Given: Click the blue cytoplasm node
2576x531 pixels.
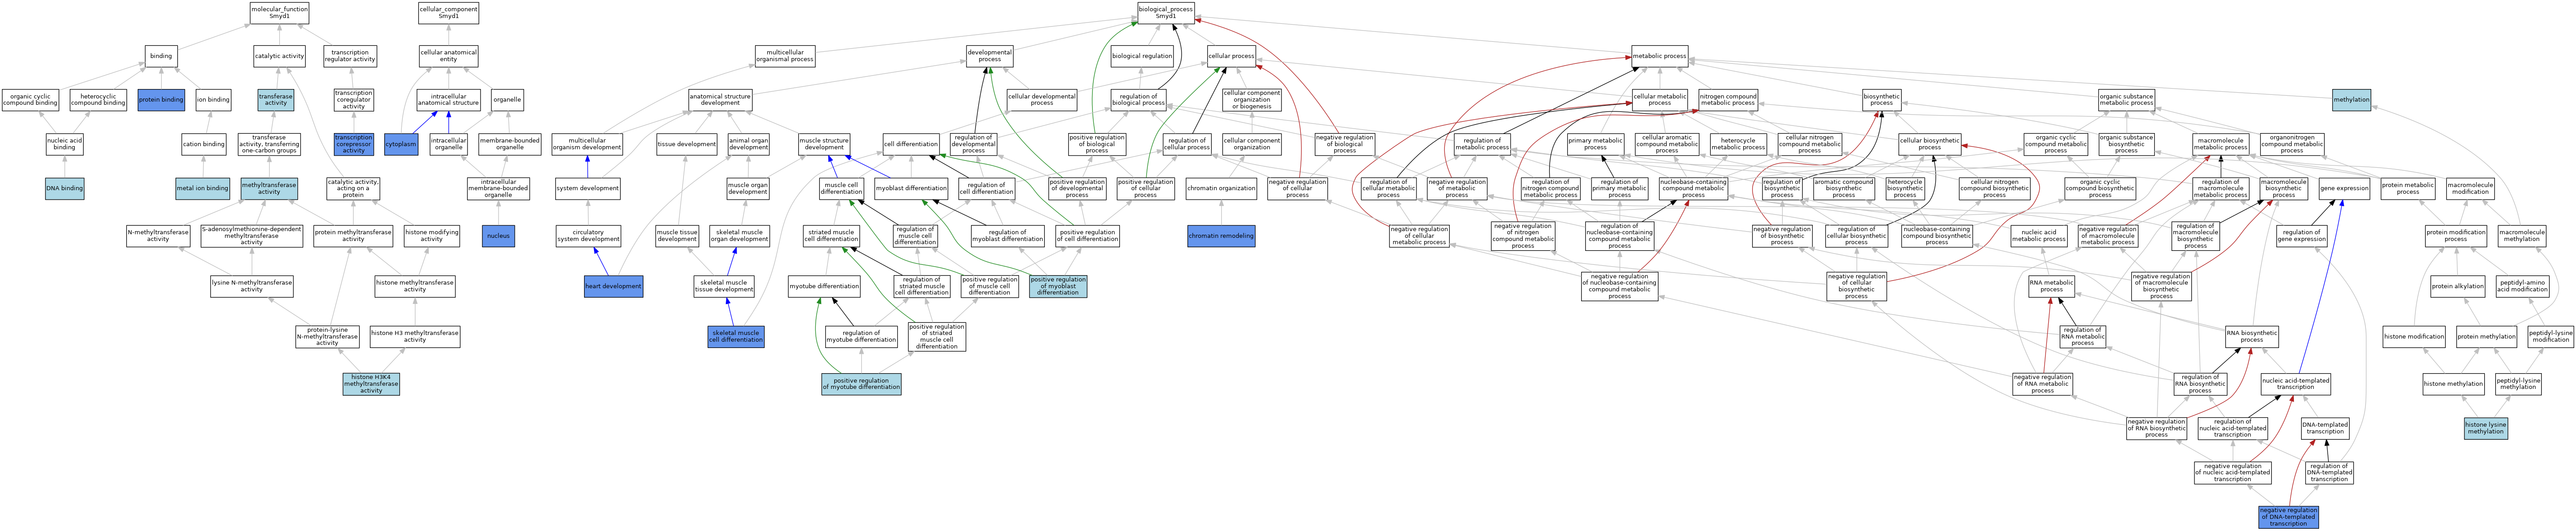Looking at the screenshot, I should (400, 144).
